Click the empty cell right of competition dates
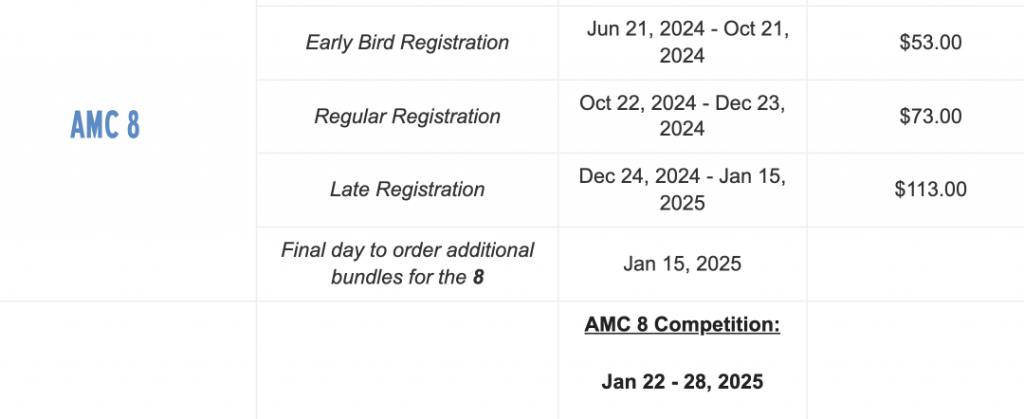 916,360
